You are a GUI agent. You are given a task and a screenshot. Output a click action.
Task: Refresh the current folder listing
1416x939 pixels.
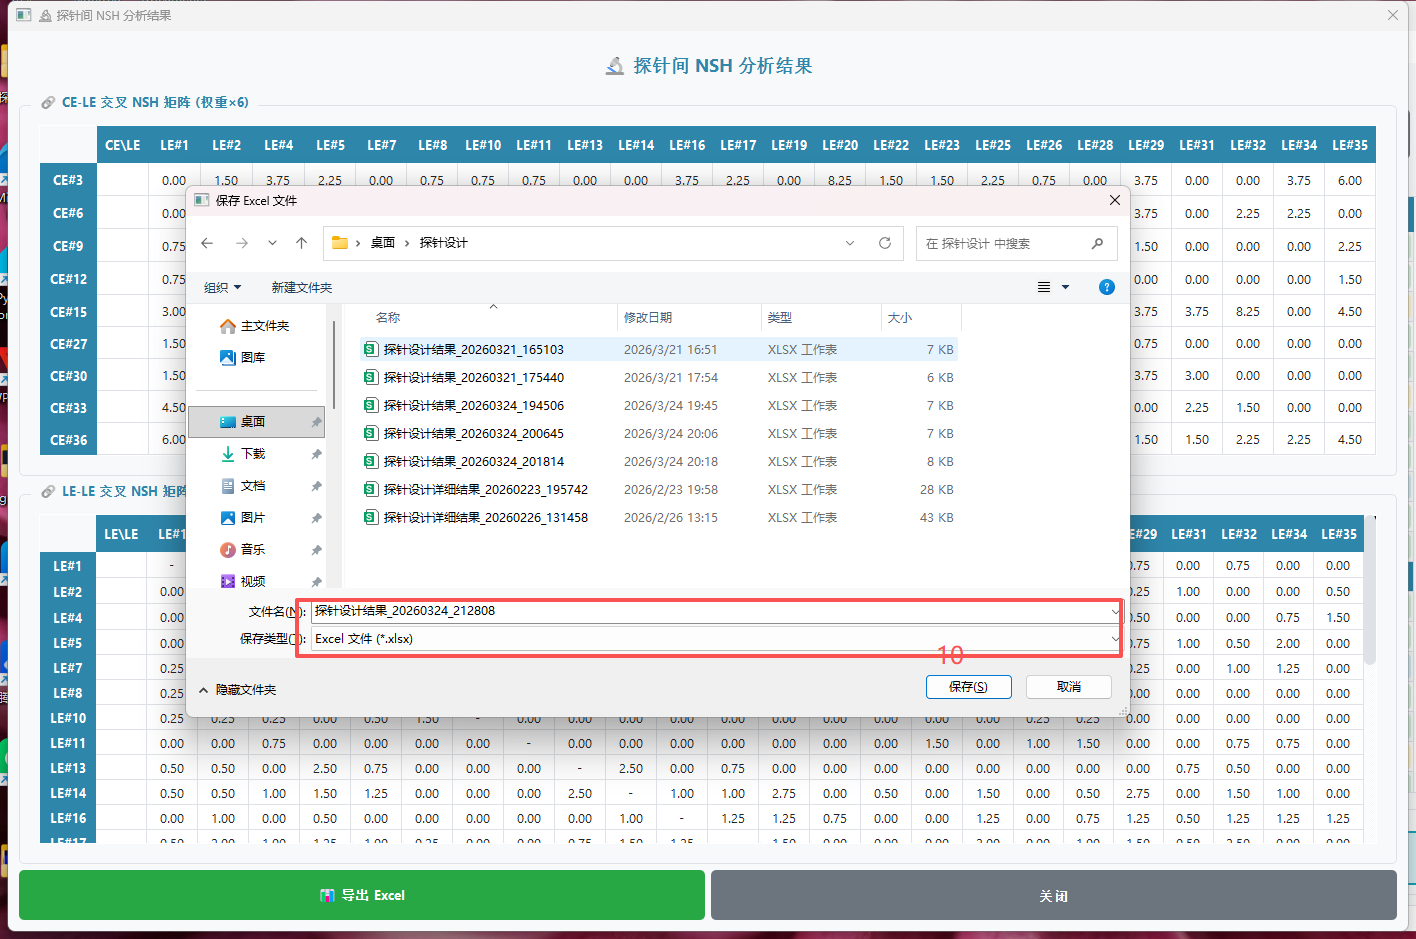[x=884, y=243]
